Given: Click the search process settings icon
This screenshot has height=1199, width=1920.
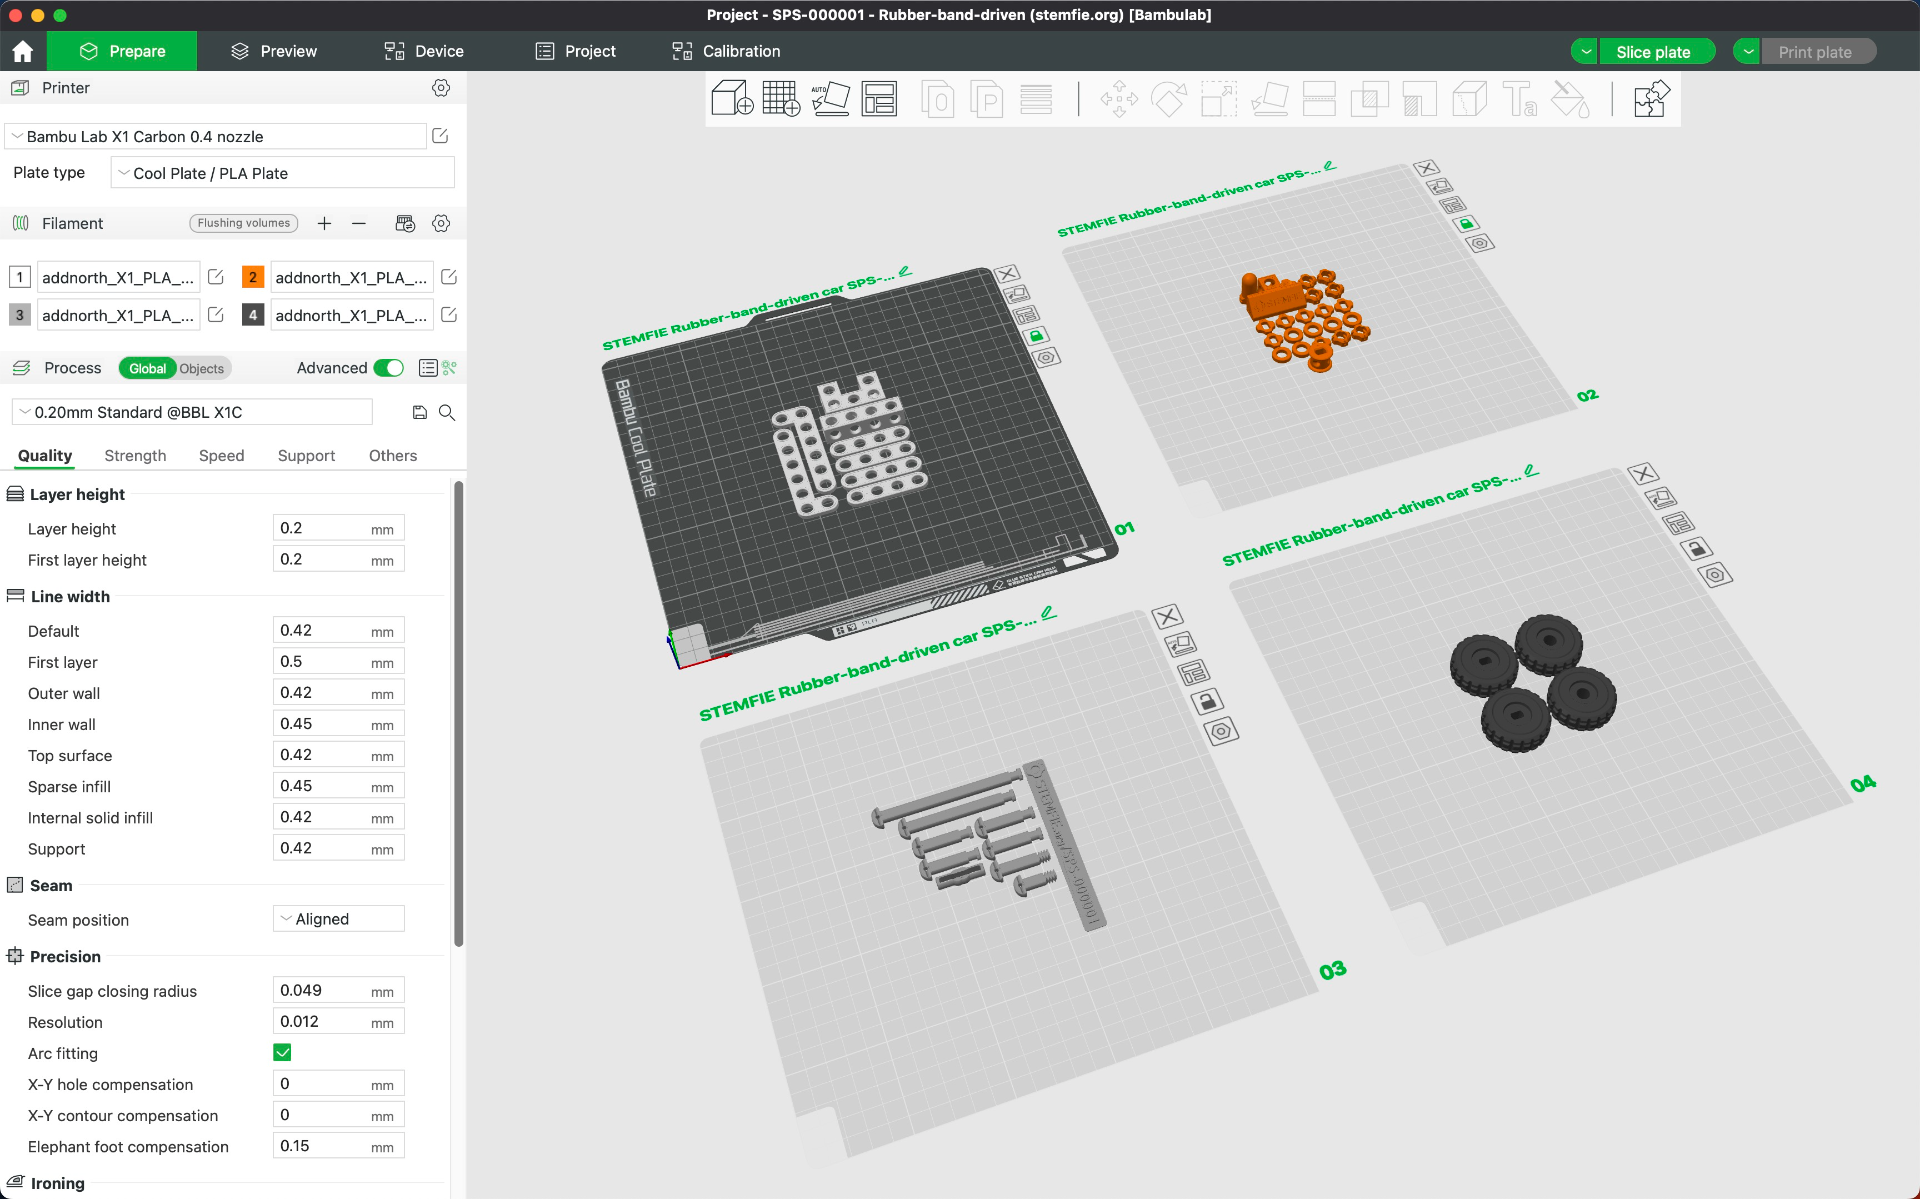Looking at the screenshot, I should (x=447, y=413).
